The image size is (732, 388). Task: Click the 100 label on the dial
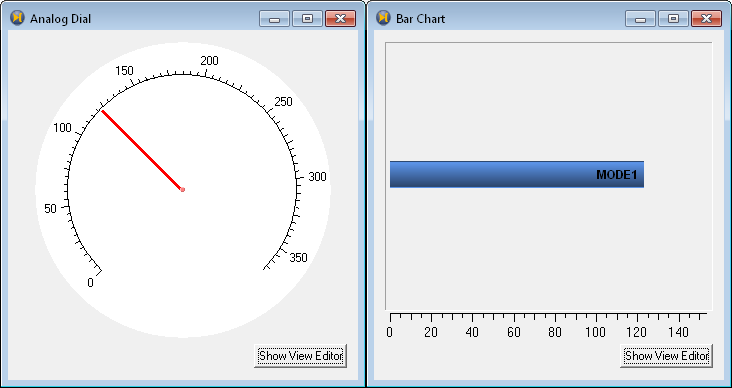(x=63, y=127)
